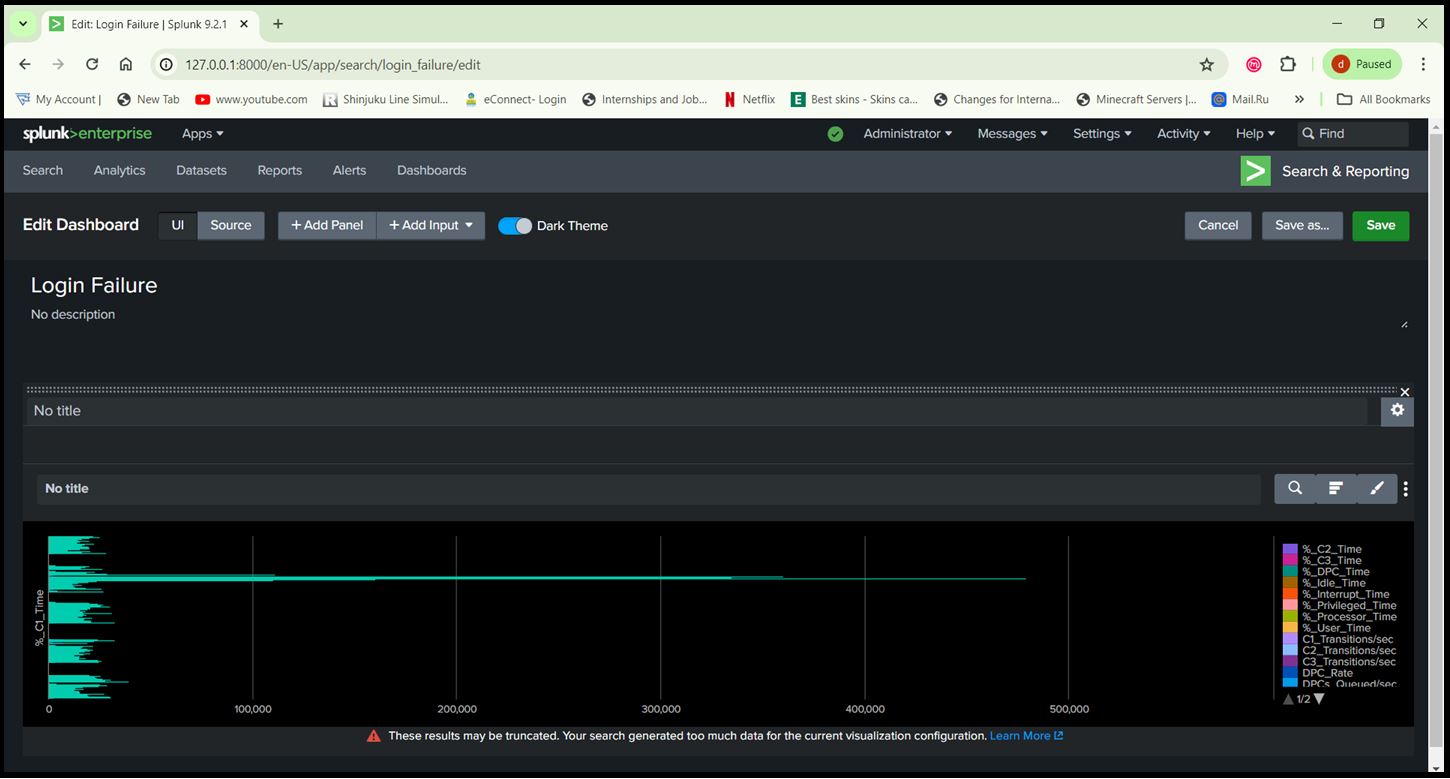Open the kebab menu beside the brush icon

coord(1405,488)
